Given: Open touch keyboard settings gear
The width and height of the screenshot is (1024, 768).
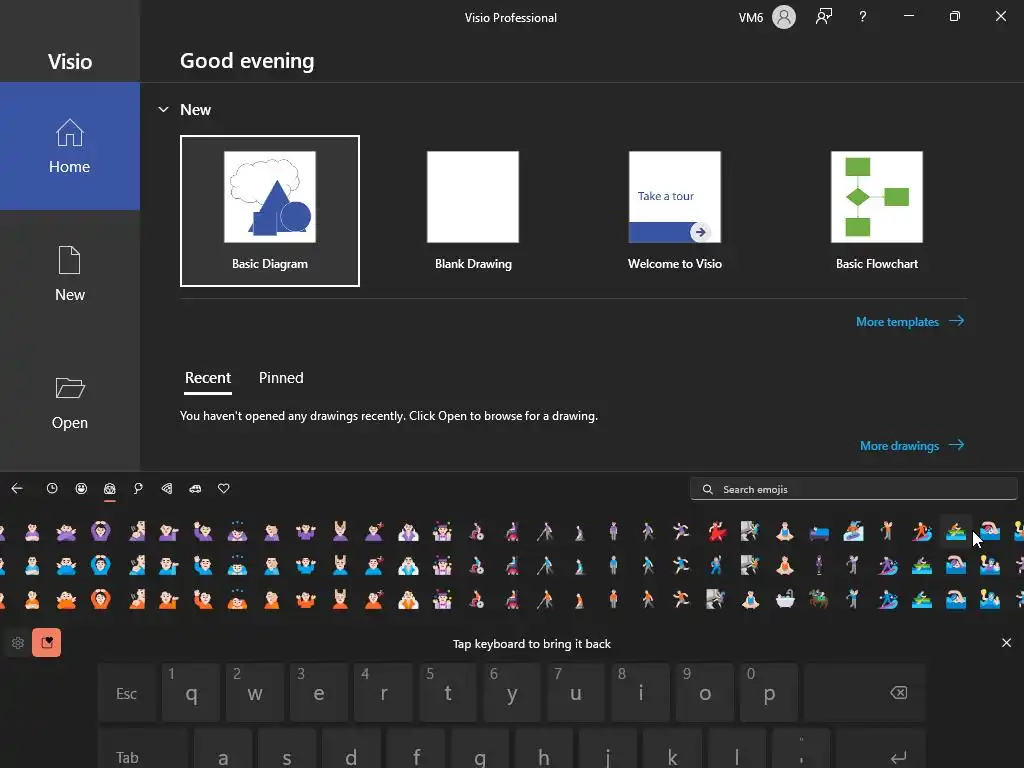Looking at the screenshot, I should pyautogui.click(x=18, y=643).
